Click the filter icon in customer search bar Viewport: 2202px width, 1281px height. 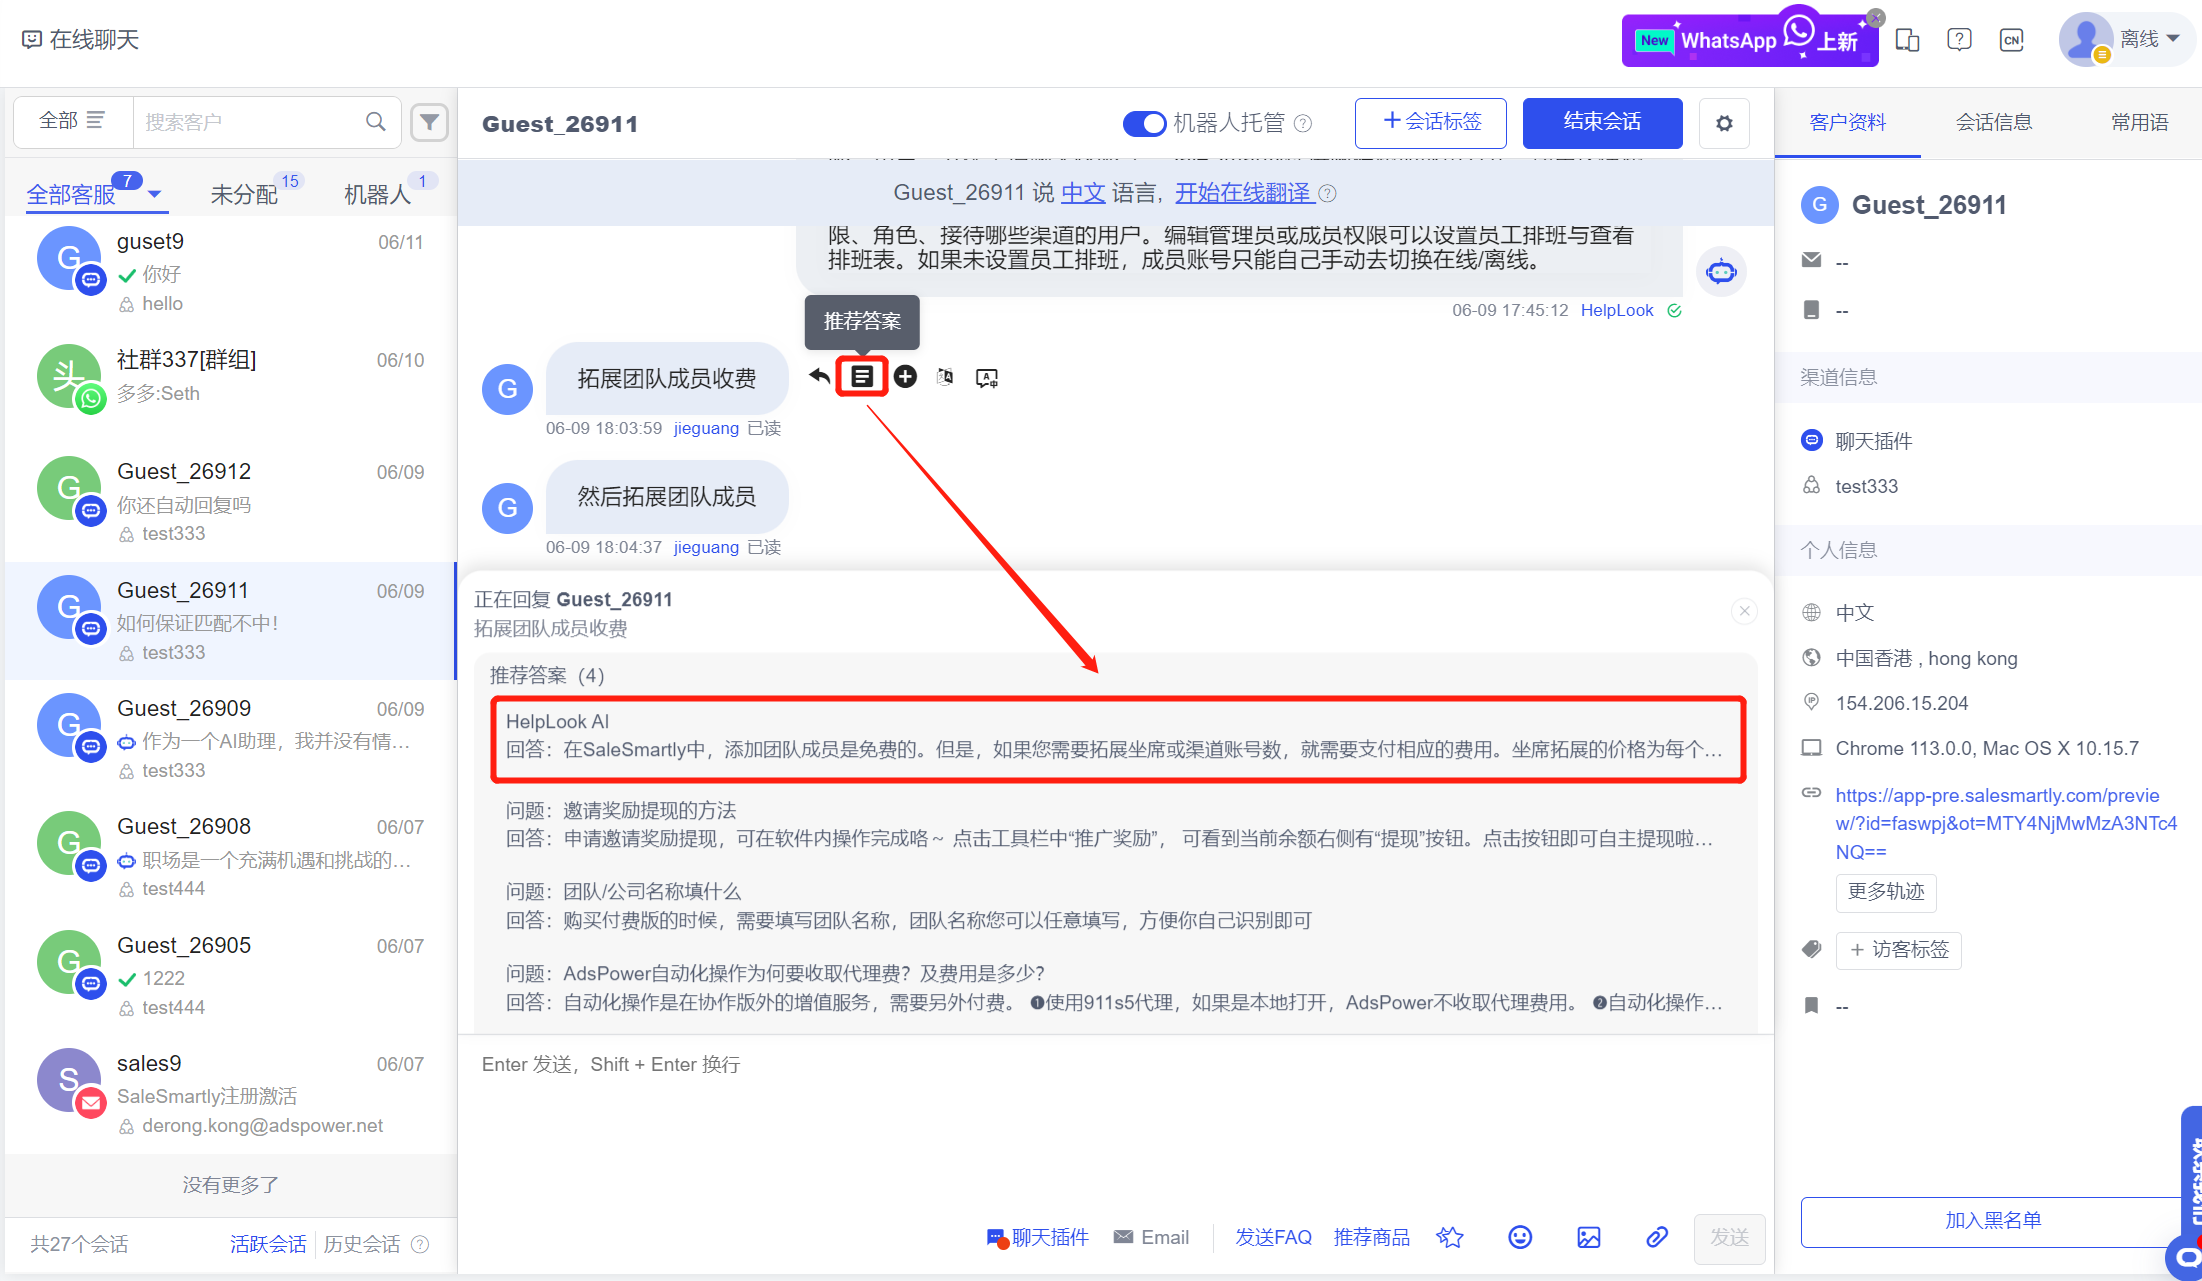point(432,120)
